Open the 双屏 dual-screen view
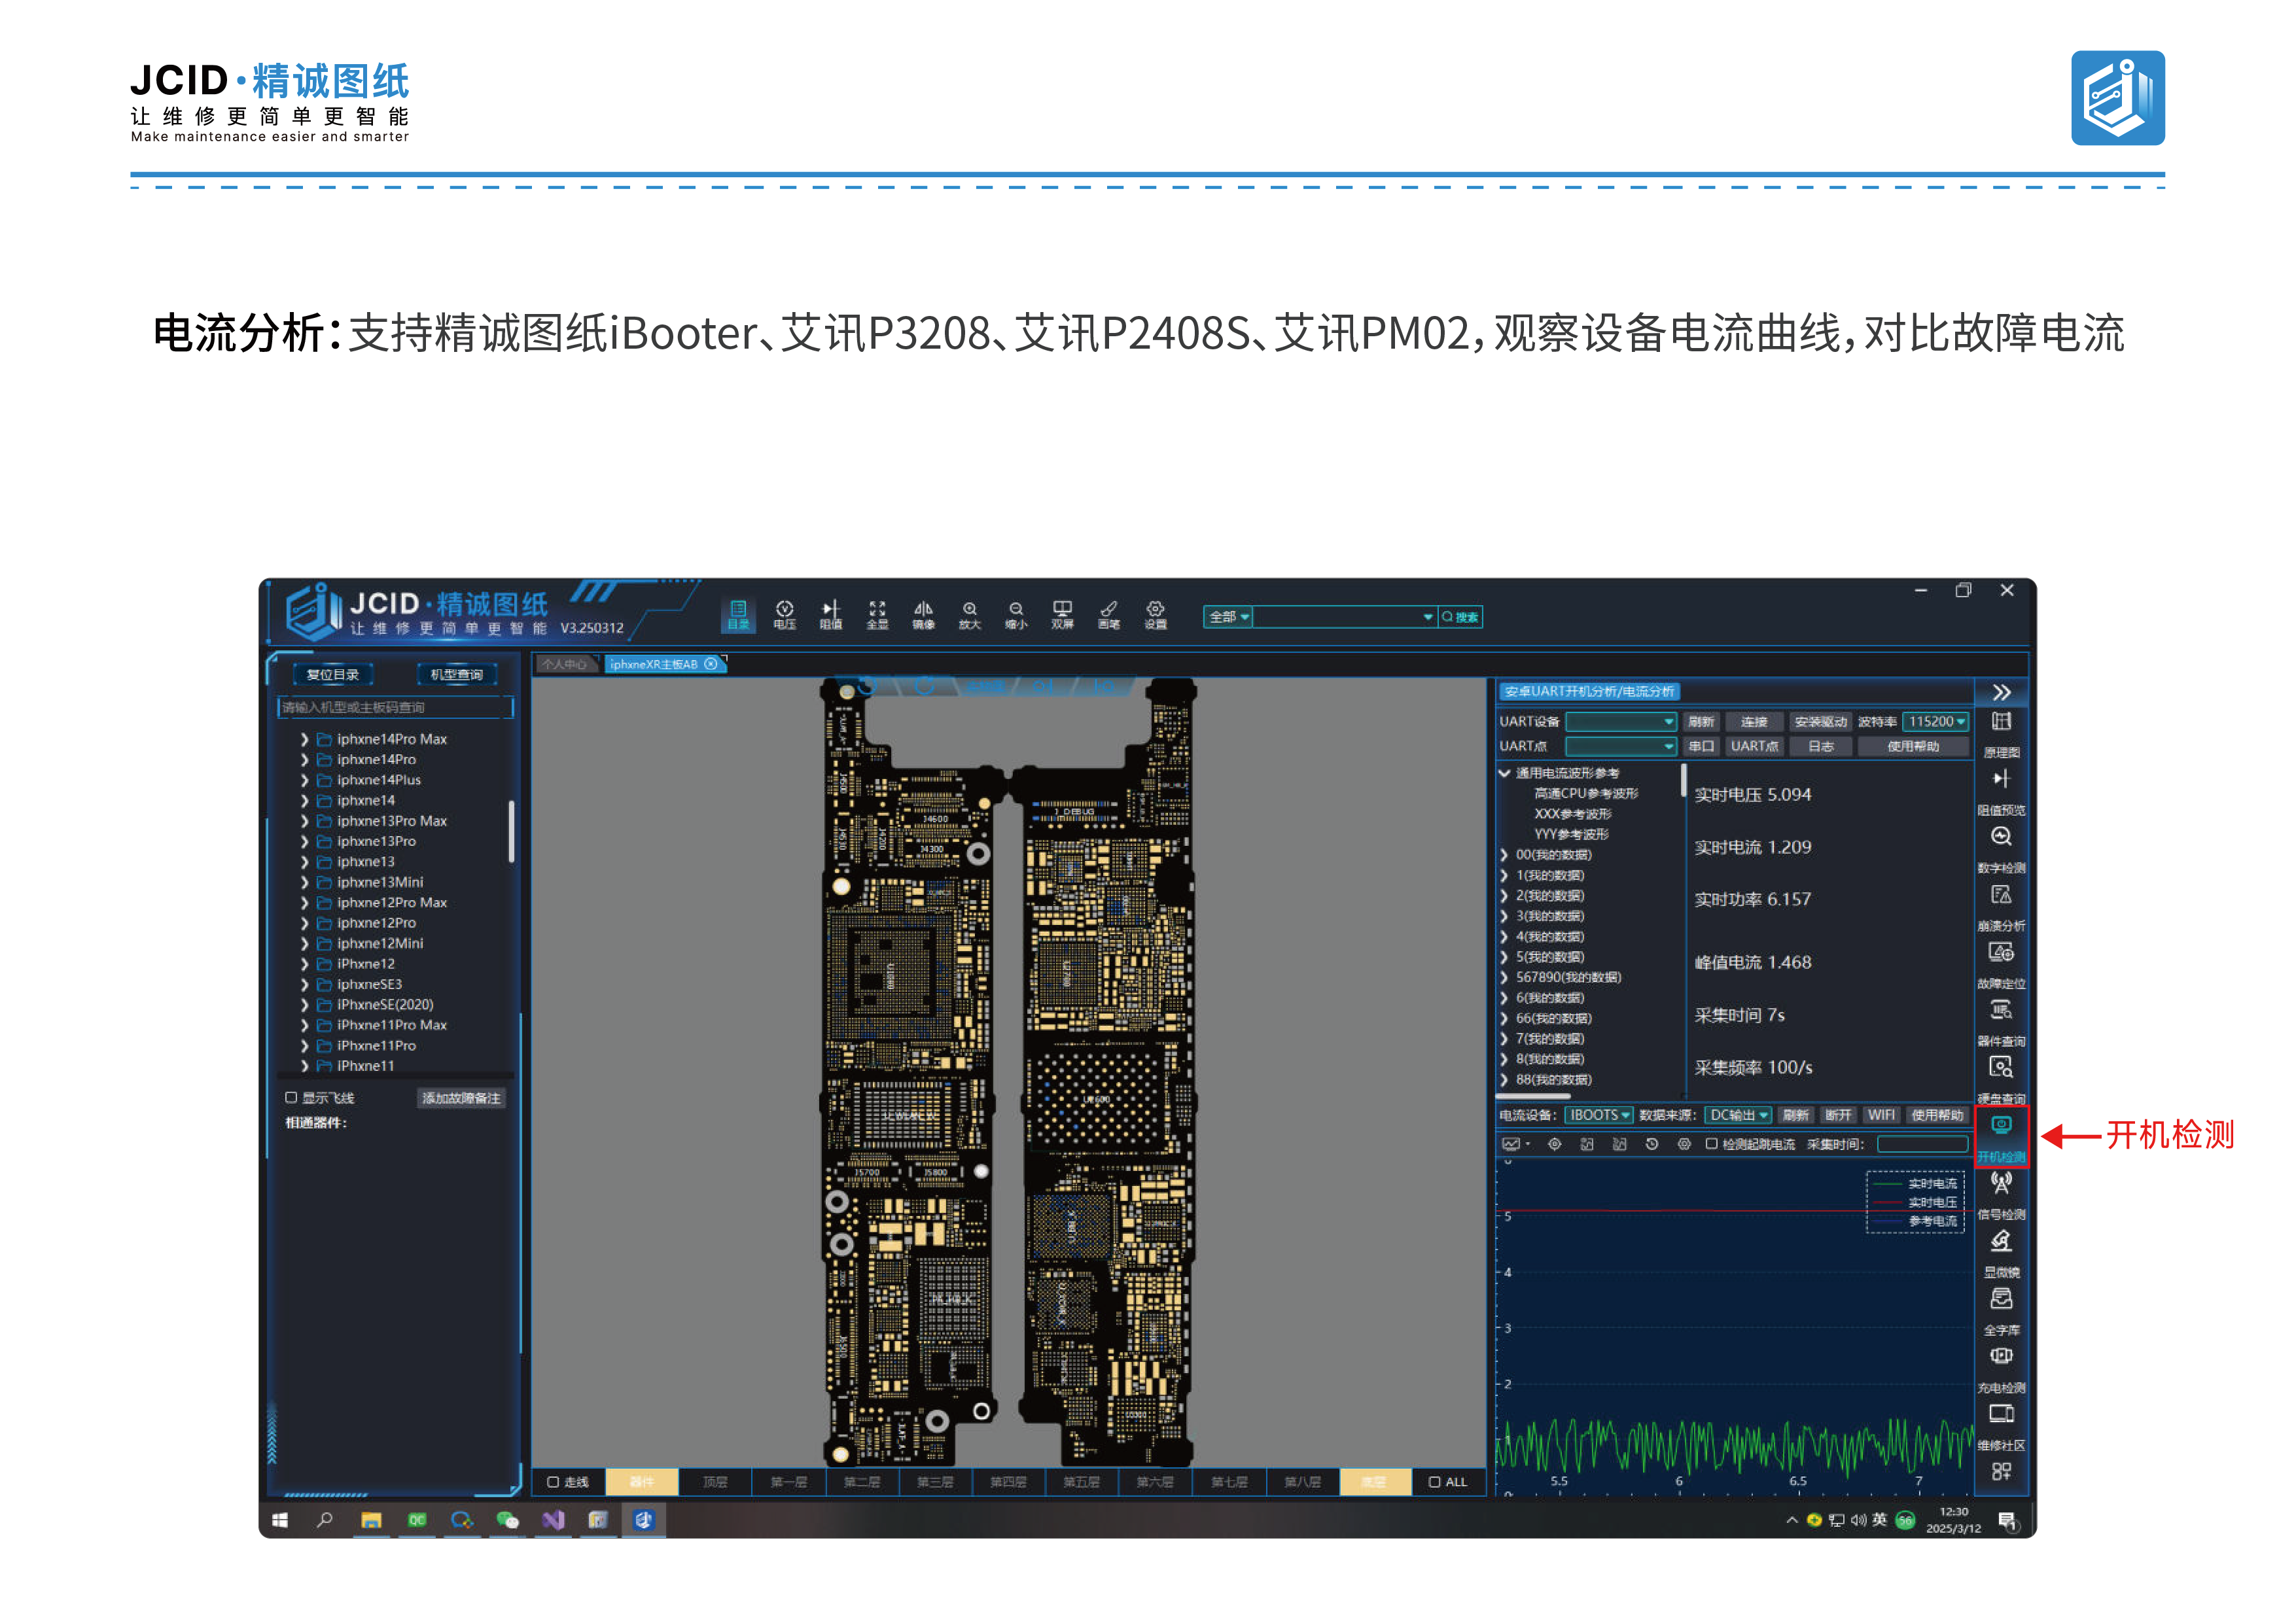The height and width of the screenshot is (1623, 2296). point(1062,614)
